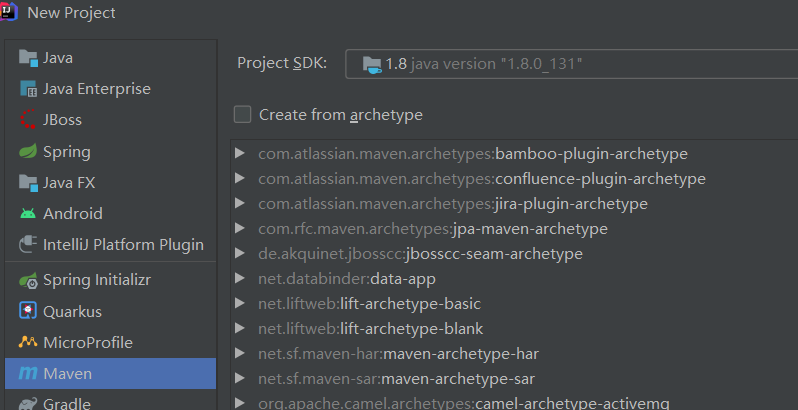Select maven-archetype-har row text
Screen dimensions: 798x410
click(398, 354)
